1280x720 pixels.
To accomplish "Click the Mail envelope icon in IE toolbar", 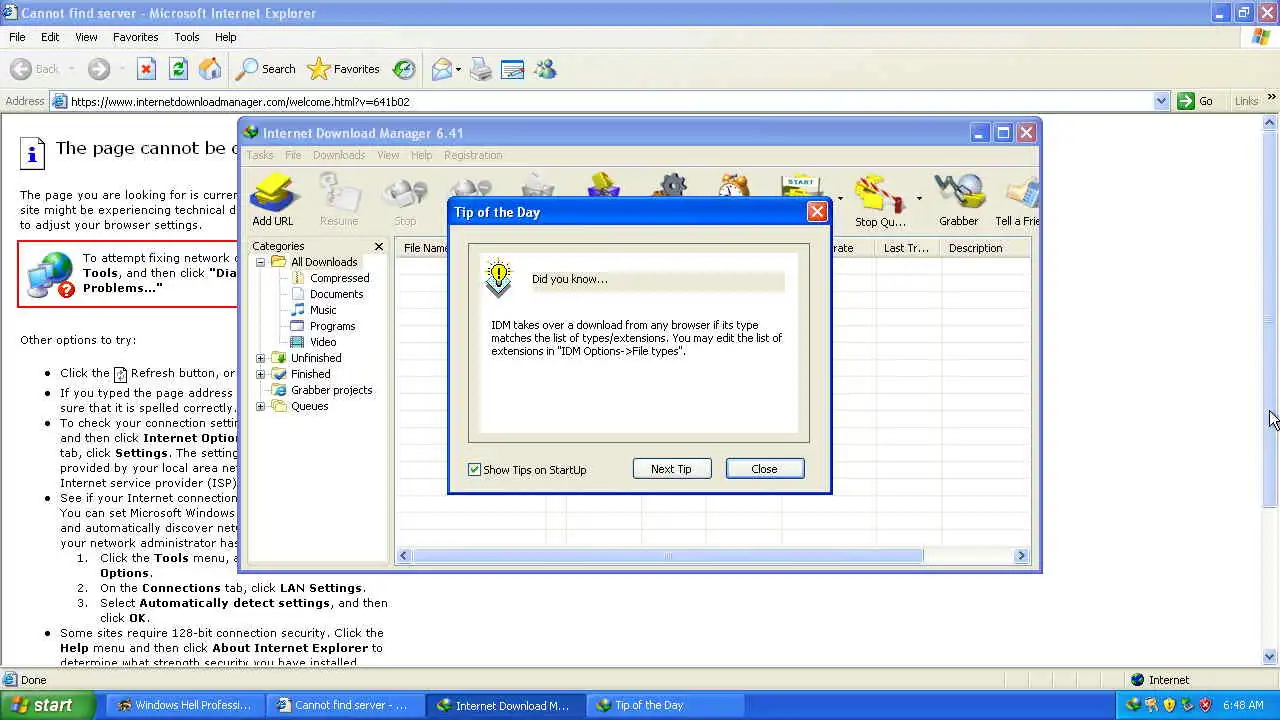I will point(441,69).
